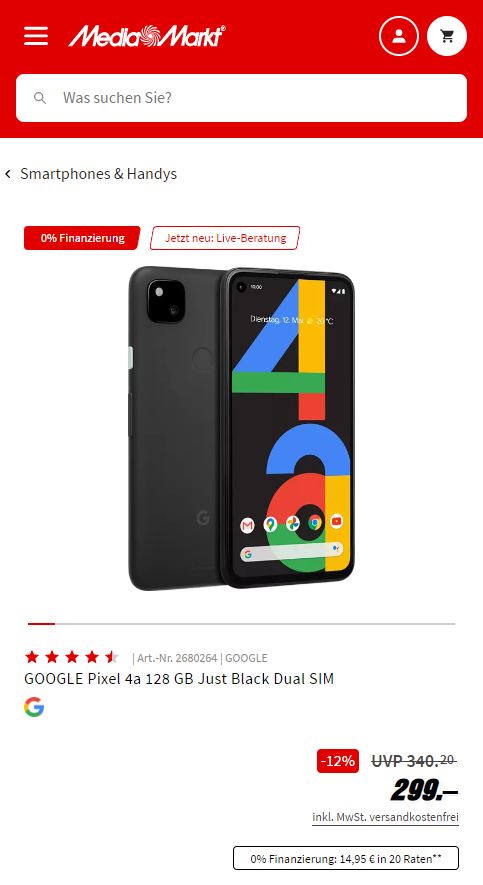Image resolution: width=483 pixels, height=885 pixels.
Task: Click the back chevron before Smartphones
Action: [8, 174]
